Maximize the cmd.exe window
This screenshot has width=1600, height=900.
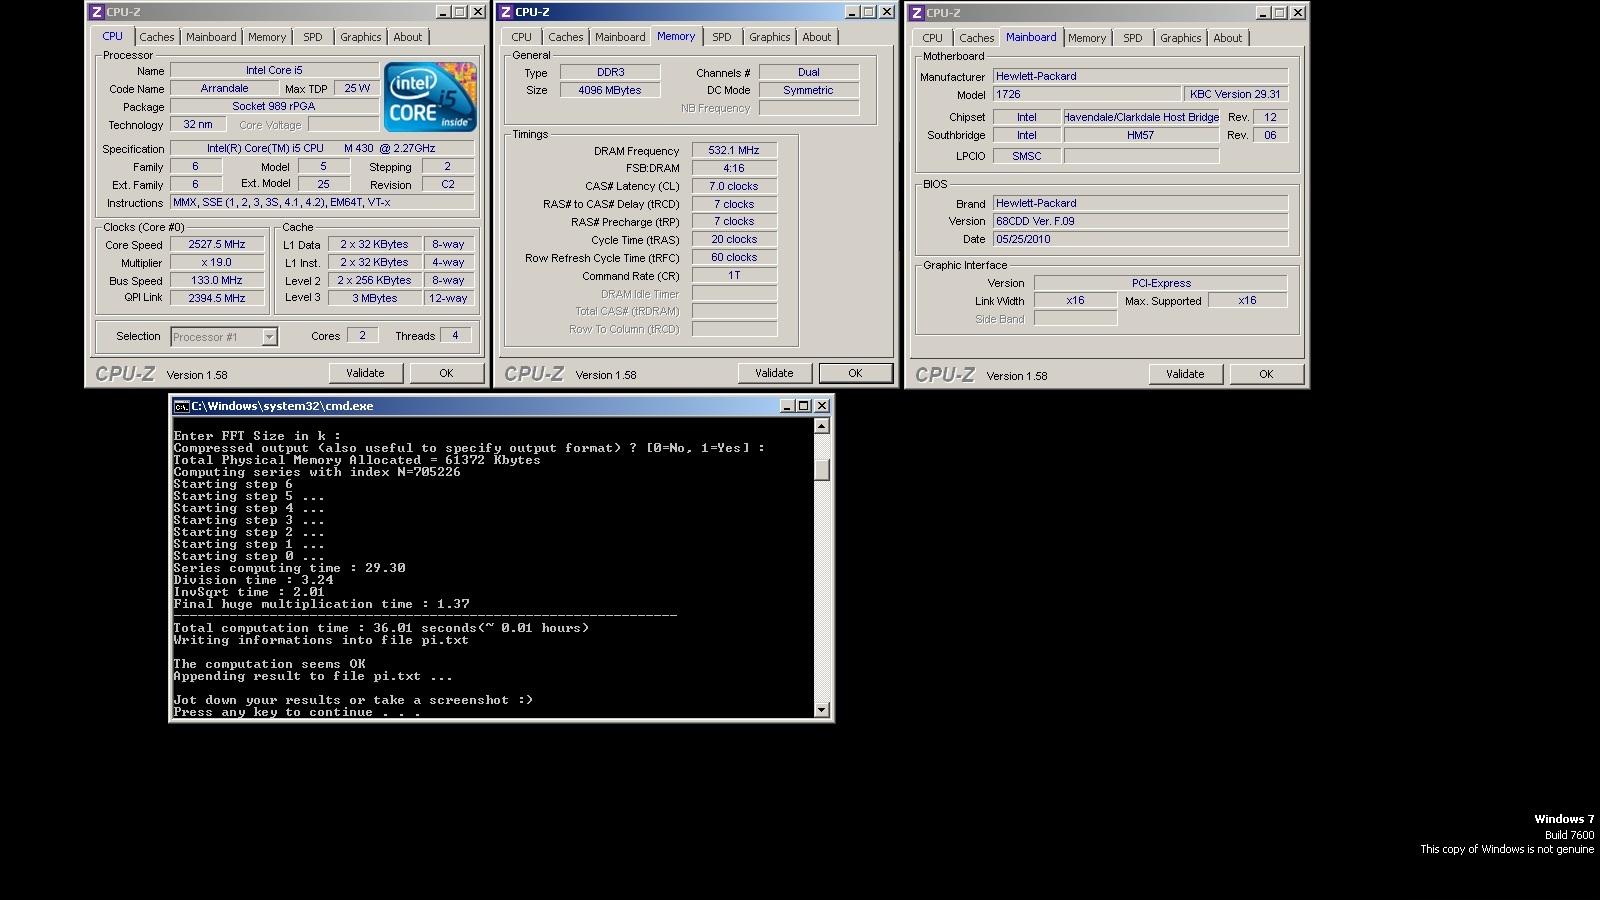click(x=803, y=406)
